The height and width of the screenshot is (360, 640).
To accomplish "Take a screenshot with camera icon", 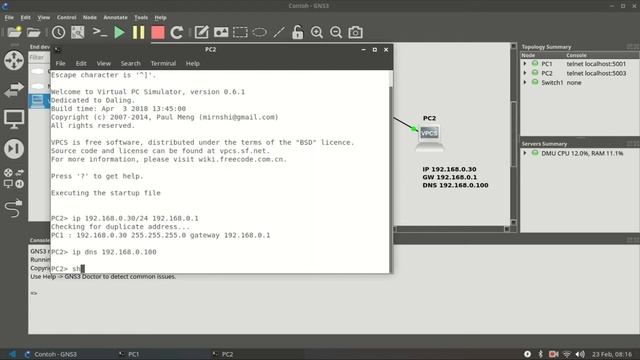I will point(356,32).
